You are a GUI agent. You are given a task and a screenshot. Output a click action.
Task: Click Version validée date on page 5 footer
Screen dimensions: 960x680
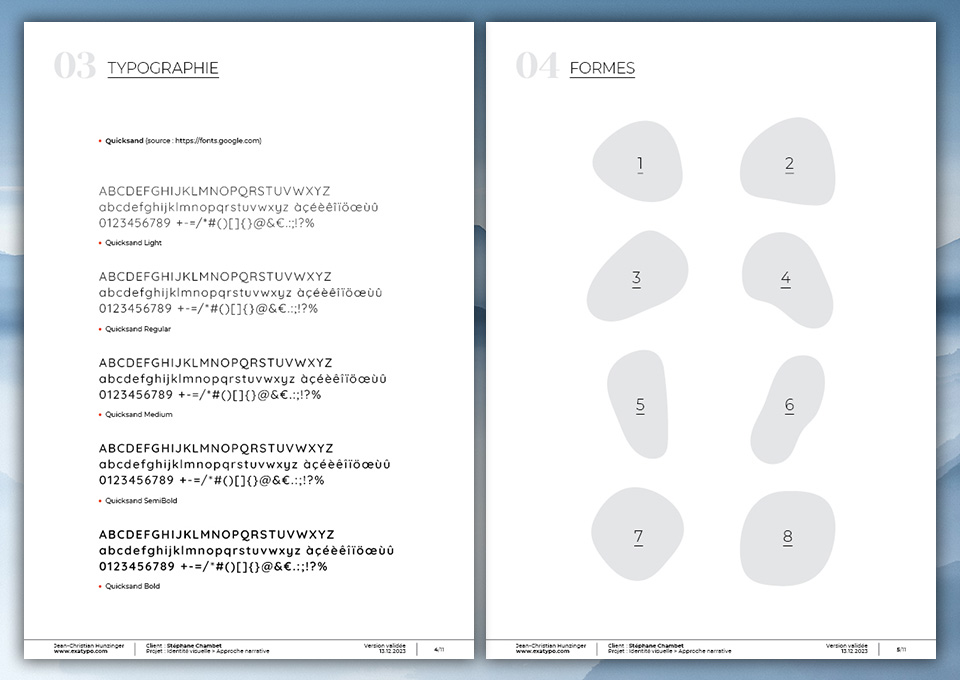(847, 648)
